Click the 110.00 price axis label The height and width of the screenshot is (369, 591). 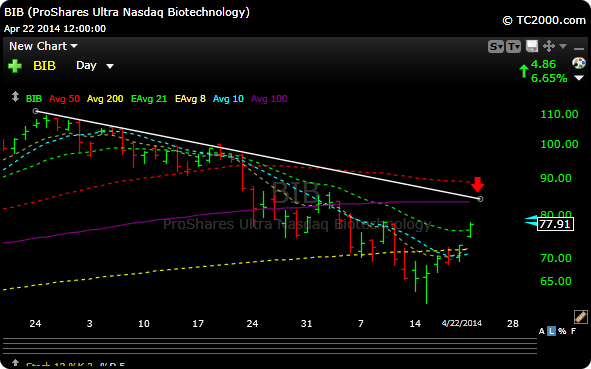[559, 114]
